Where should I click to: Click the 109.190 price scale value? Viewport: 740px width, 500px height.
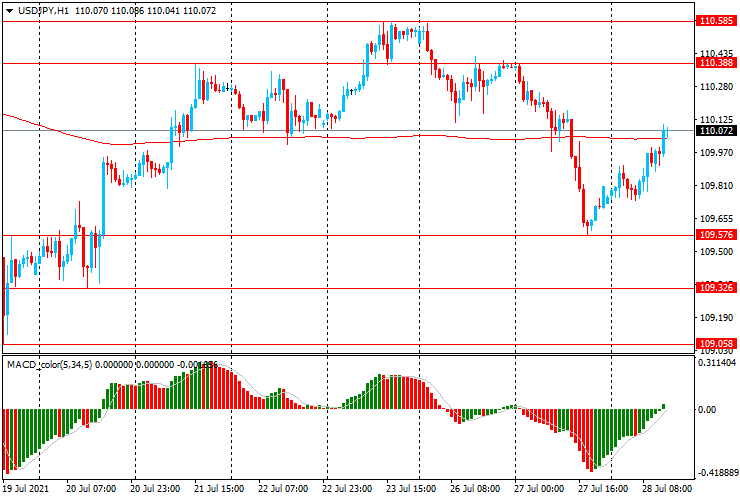click(716, 318)
